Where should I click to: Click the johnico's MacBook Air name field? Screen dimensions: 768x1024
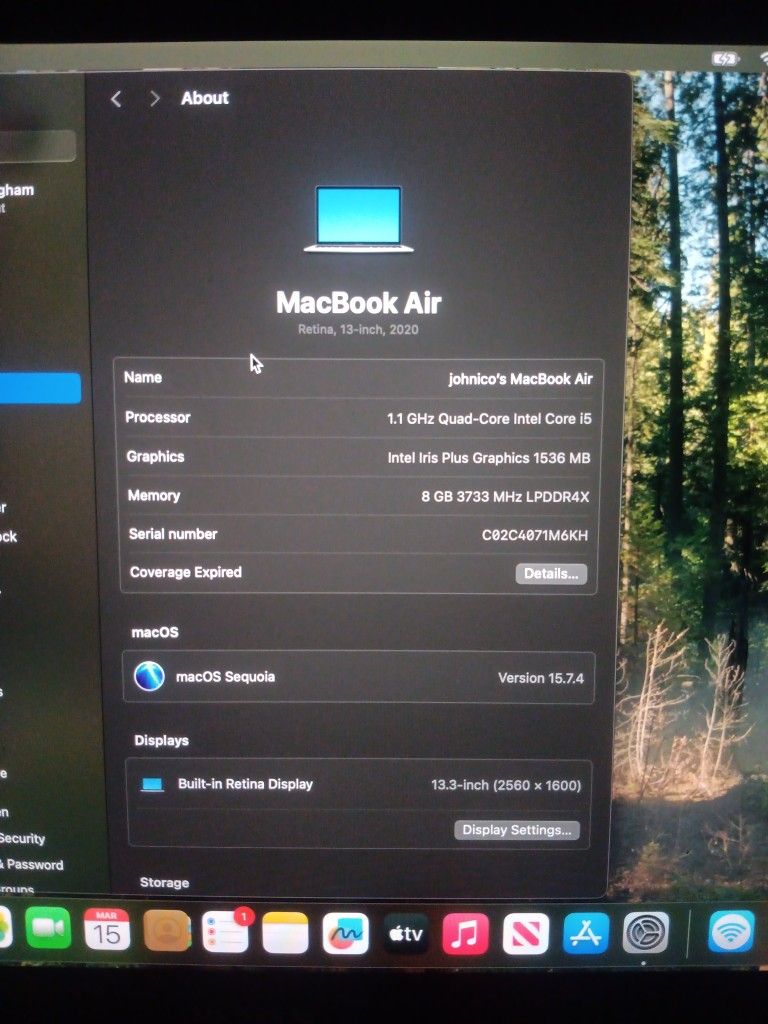pos(520,379)
